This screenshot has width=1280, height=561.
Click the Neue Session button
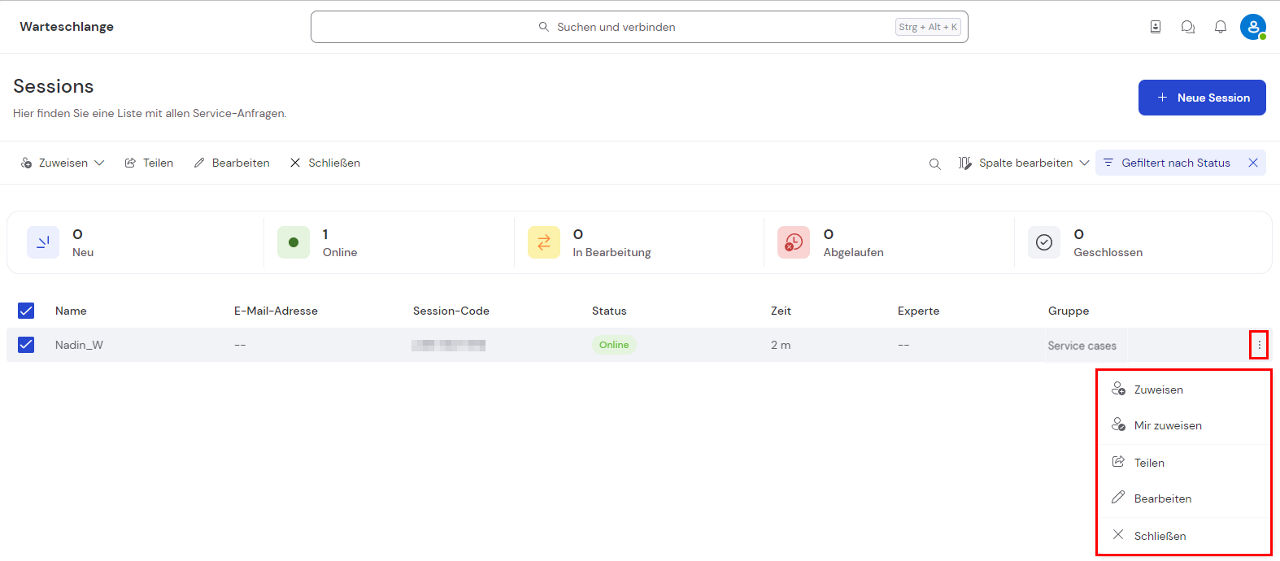(1202, 98)
